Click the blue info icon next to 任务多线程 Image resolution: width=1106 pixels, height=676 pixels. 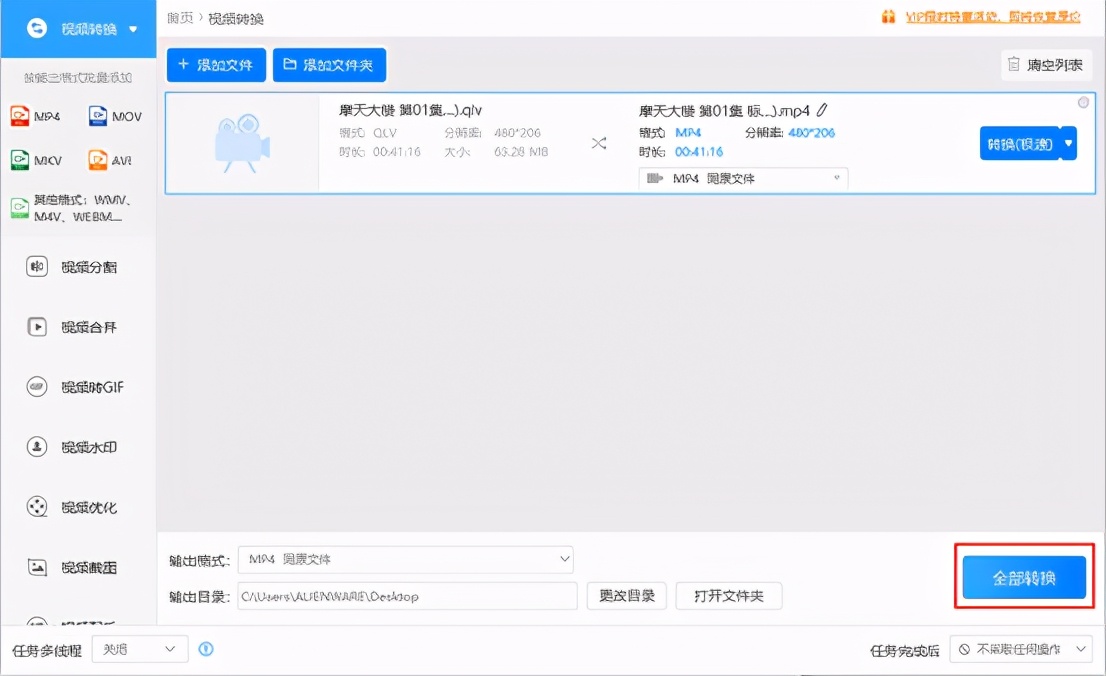[207, 648]
